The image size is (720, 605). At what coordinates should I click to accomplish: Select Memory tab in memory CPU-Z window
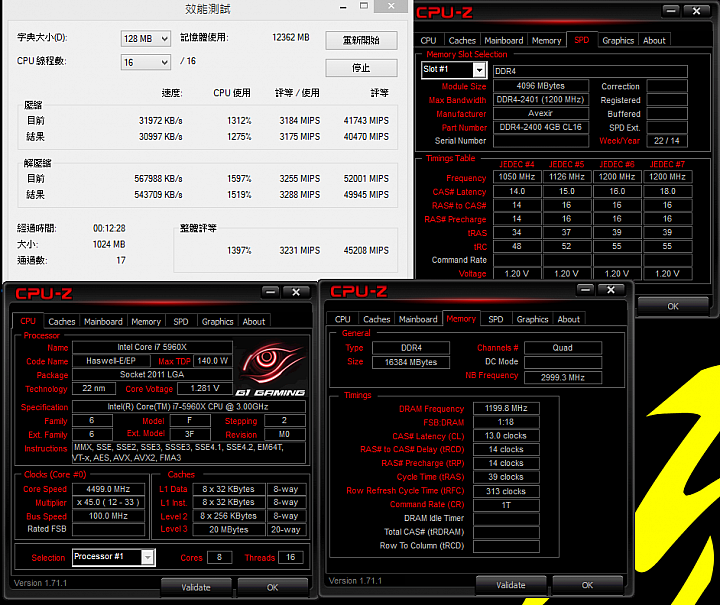click(x=461, y=318)
